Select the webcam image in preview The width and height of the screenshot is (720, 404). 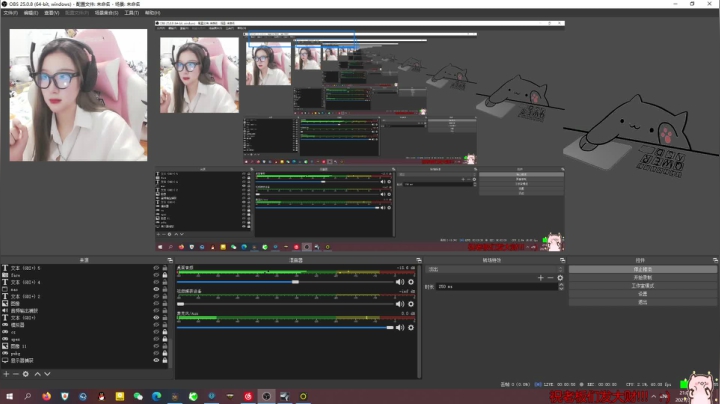[78, 95]
